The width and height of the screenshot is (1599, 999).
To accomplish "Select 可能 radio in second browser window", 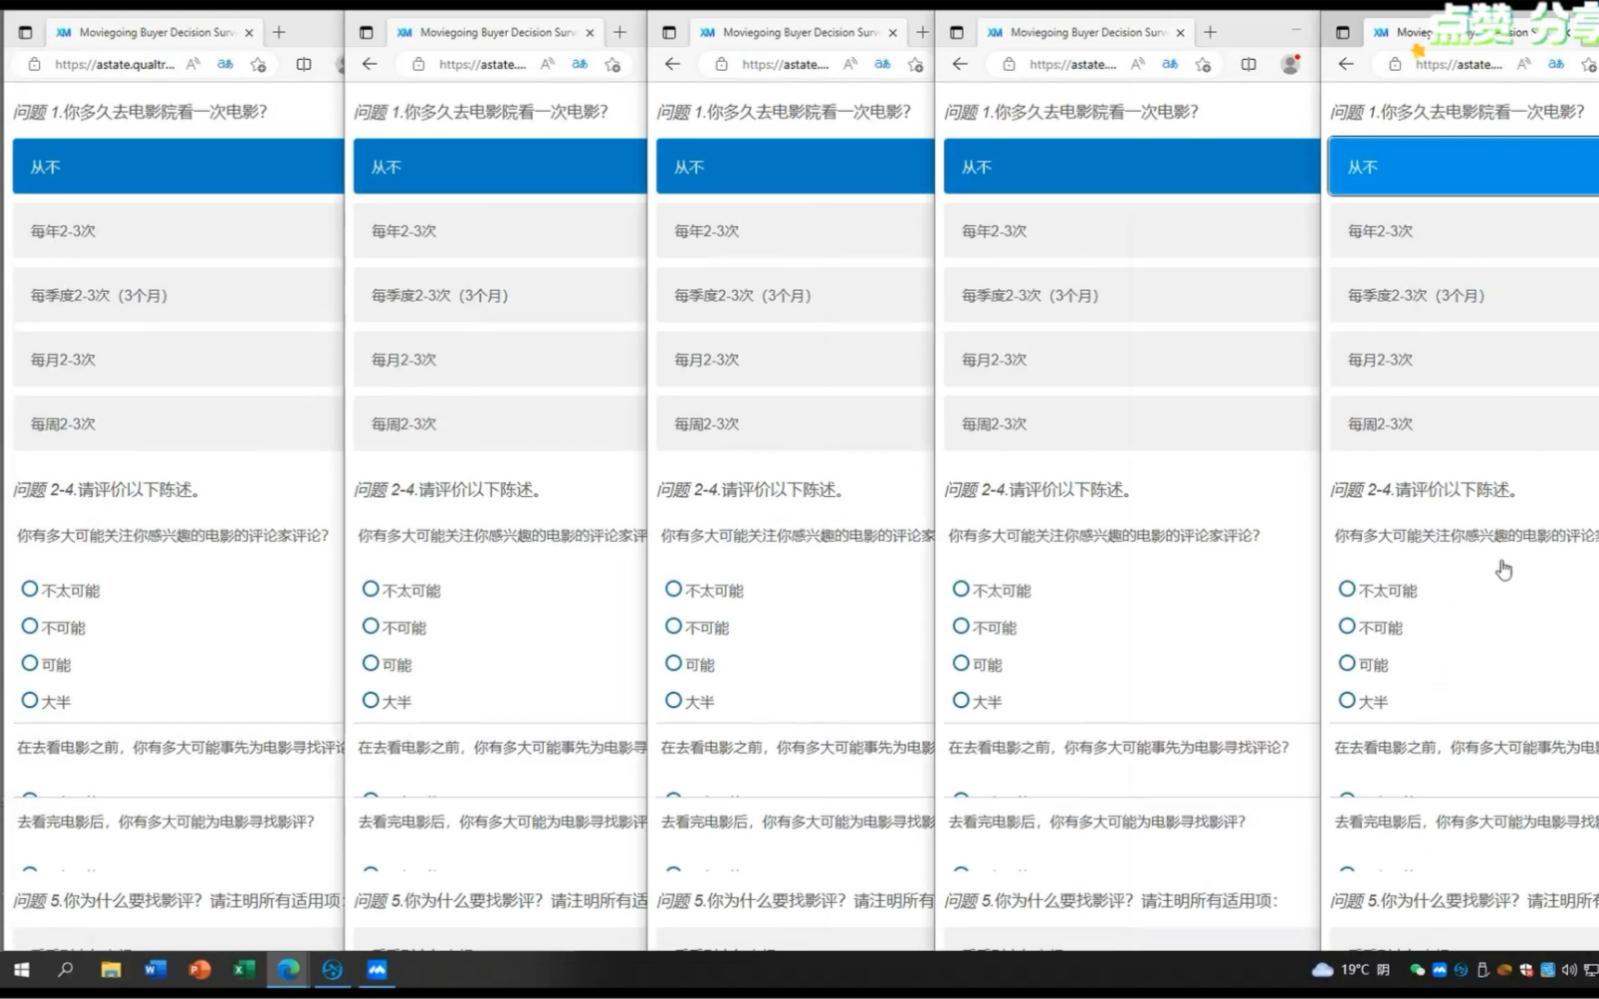I will click(x=371, y=664).
